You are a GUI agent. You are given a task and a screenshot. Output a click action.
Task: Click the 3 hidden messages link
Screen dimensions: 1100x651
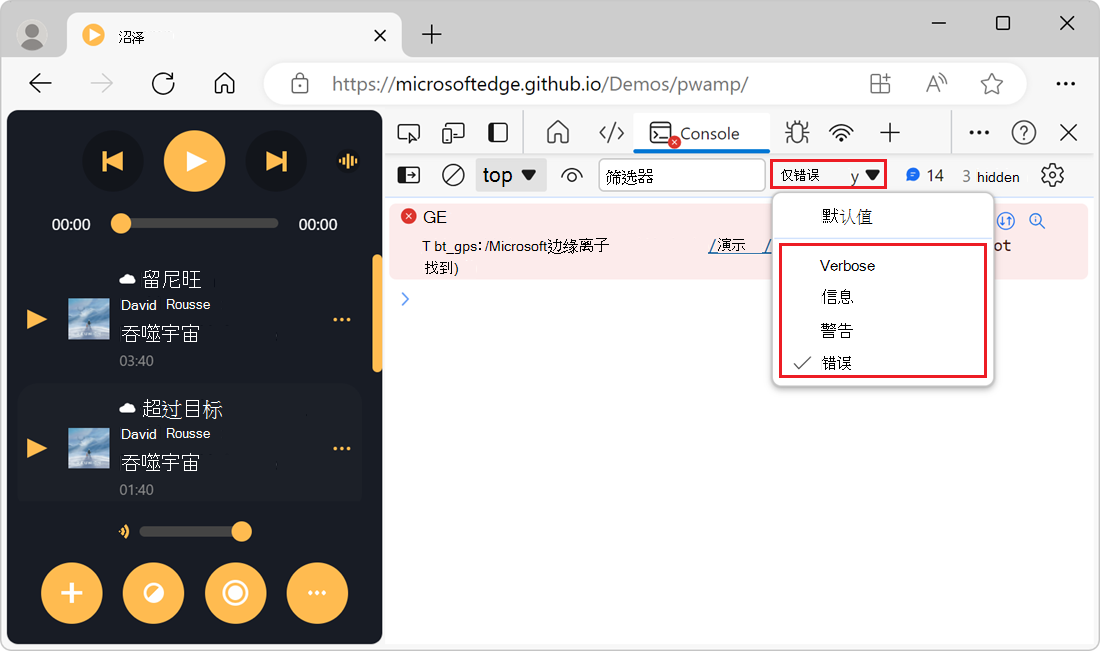pyautogui.click(x=990, y=175)
